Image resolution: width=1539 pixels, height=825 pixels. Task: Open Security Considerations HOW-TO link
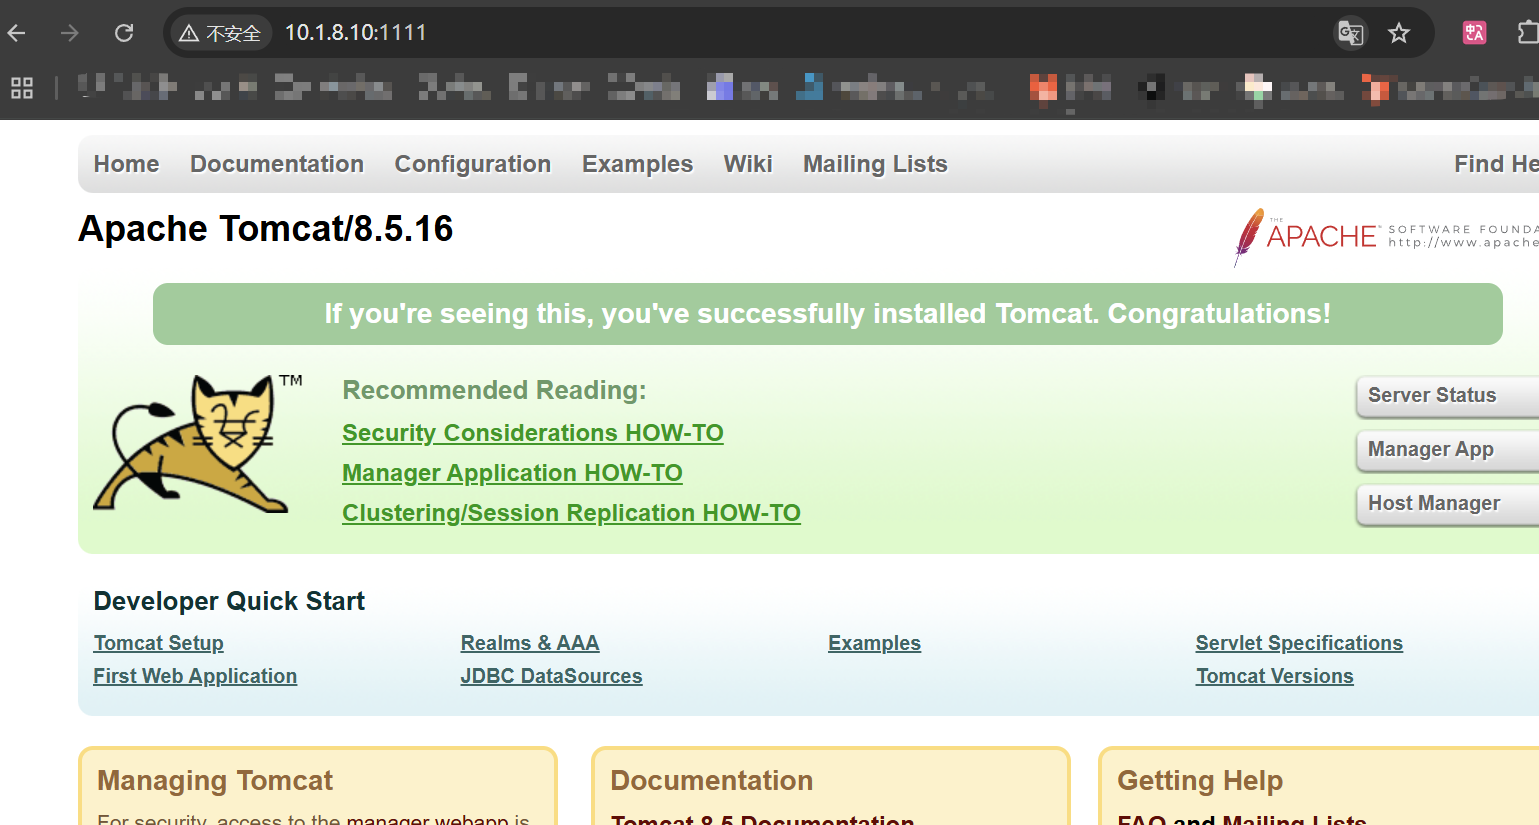(533, 433)
